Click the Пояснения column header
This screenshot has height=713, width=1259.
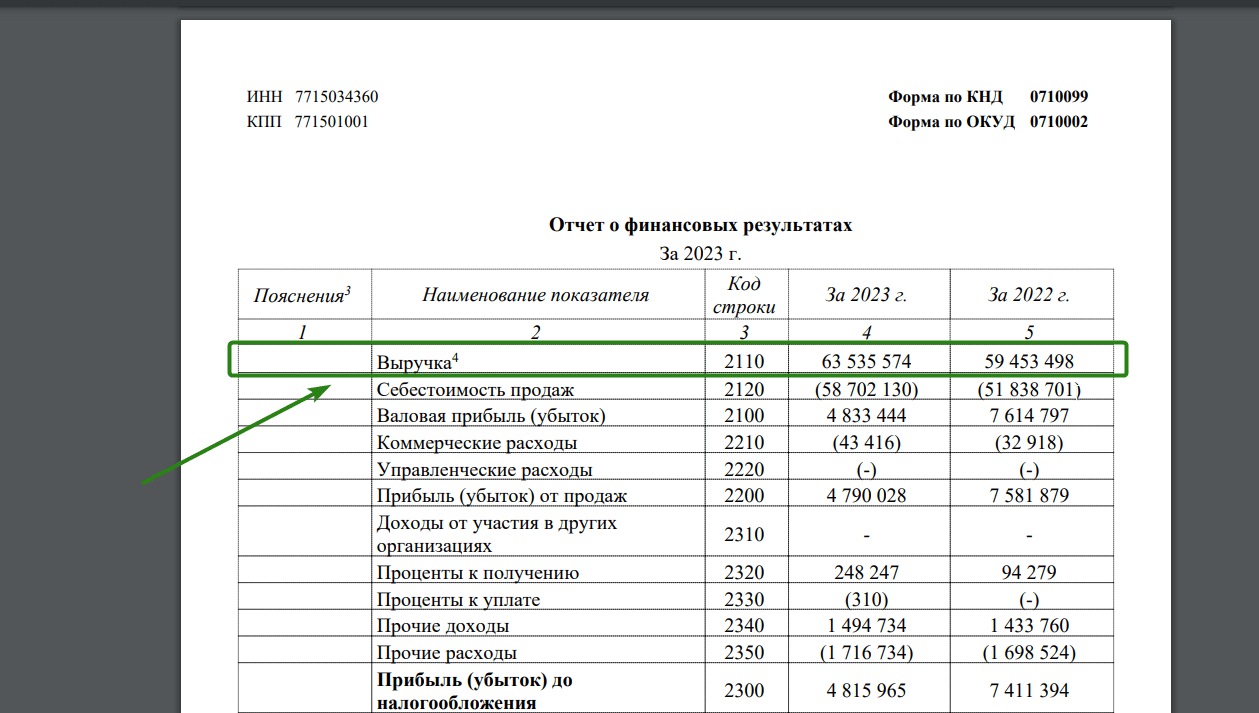click(303, 293)
